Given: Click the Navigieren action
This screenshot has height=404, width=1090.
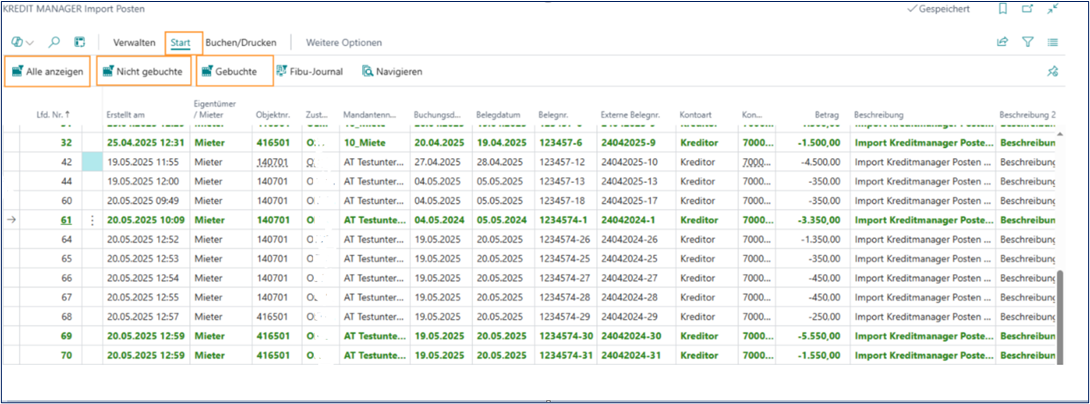Looking at the screenshot, I should coord(392,72).
